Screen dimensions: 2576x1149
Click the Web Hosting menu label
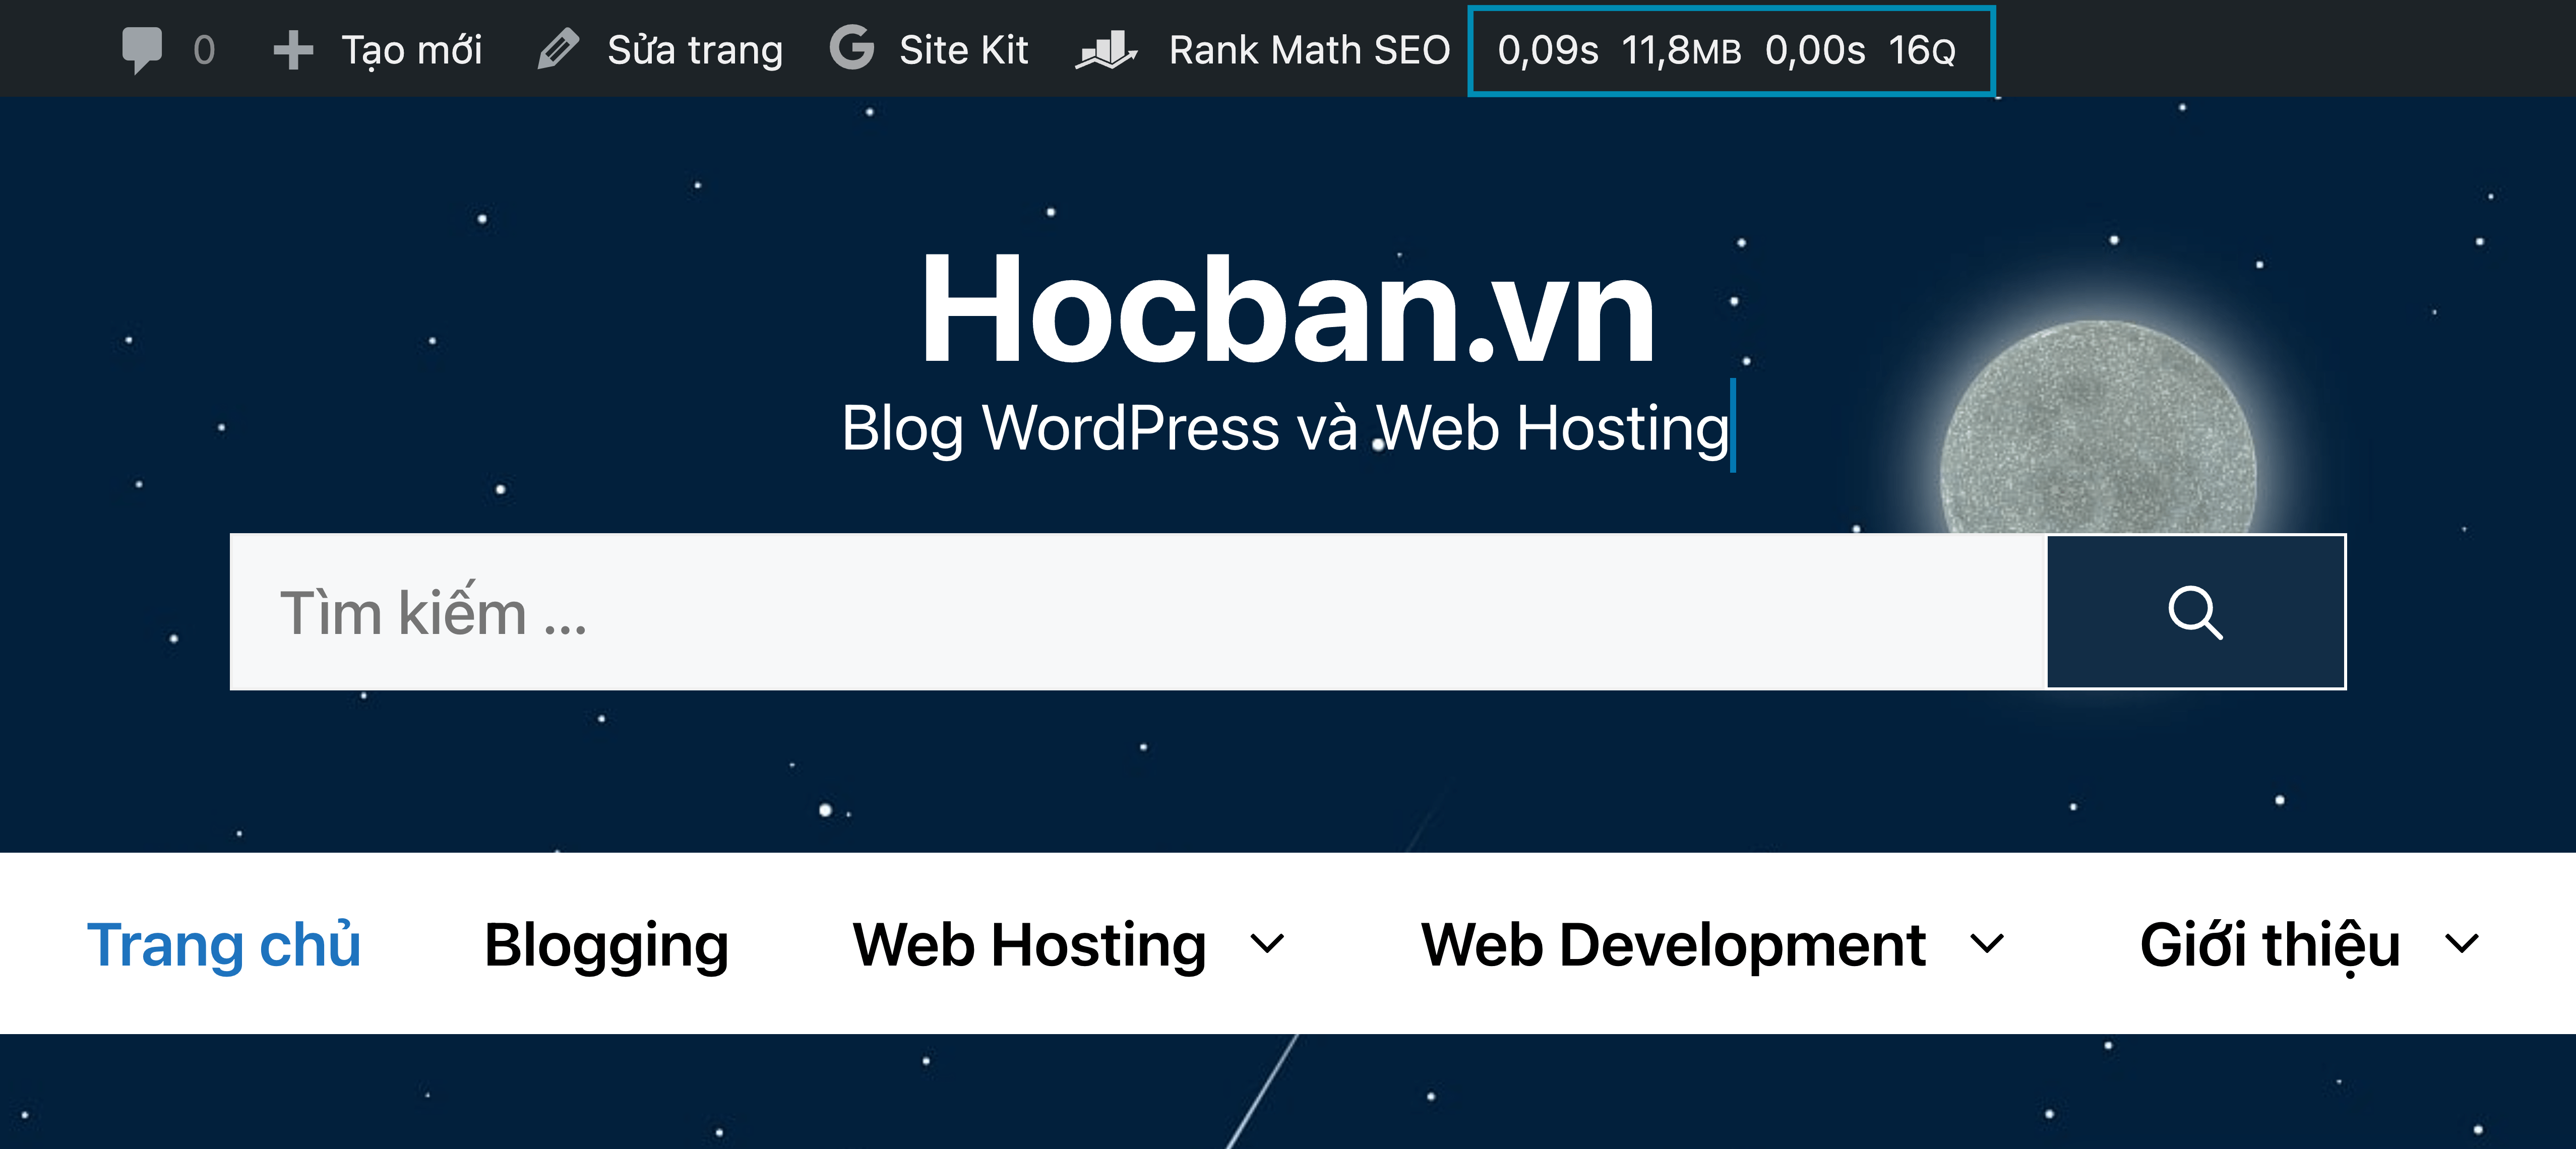[x=1027, y=944]
